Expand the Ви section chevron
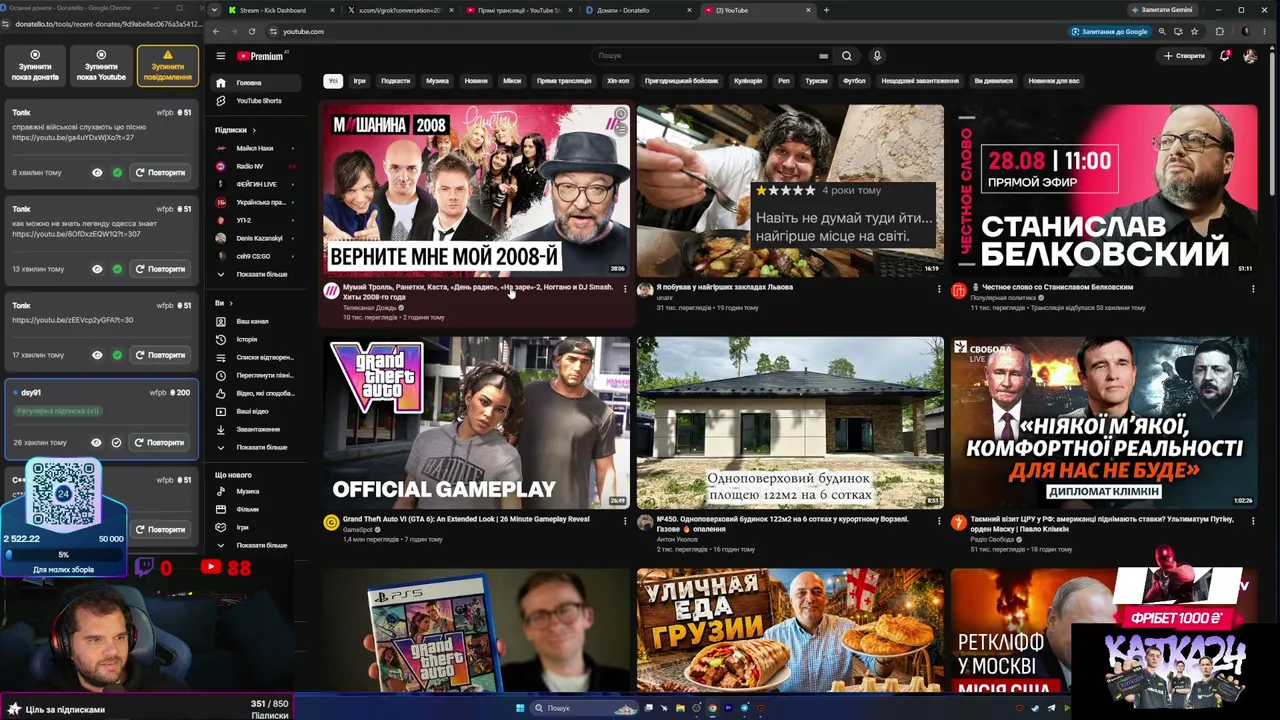This screenshot has height=720, width=1280. [x=231, y=303]
